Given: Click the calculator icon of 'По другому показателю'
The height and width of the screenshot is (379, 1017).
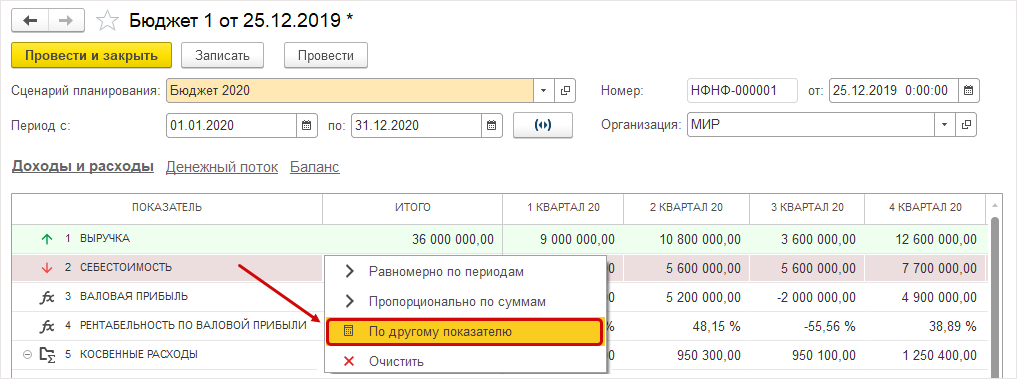Looking at the screenshot, I should 349,332.
